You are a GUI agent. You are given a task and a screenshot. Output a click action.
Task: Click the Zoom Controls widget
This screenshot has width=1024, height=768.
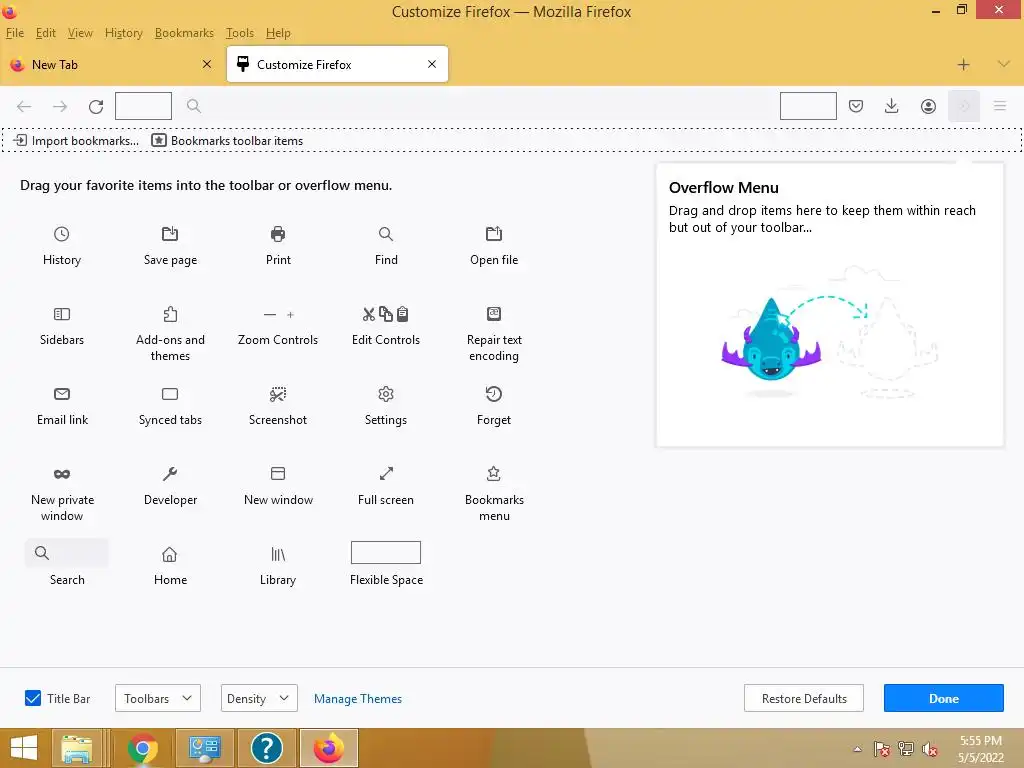click(278, 314)
